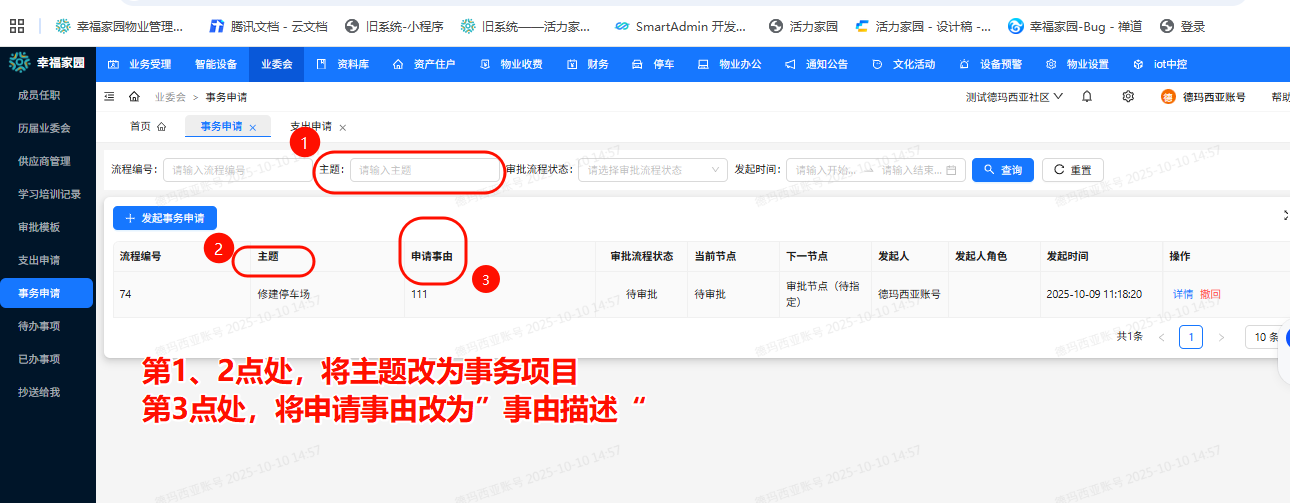The image size is (1290, 503).
Task: Click the calendar icon in date range field
Action: coord(951,170)
